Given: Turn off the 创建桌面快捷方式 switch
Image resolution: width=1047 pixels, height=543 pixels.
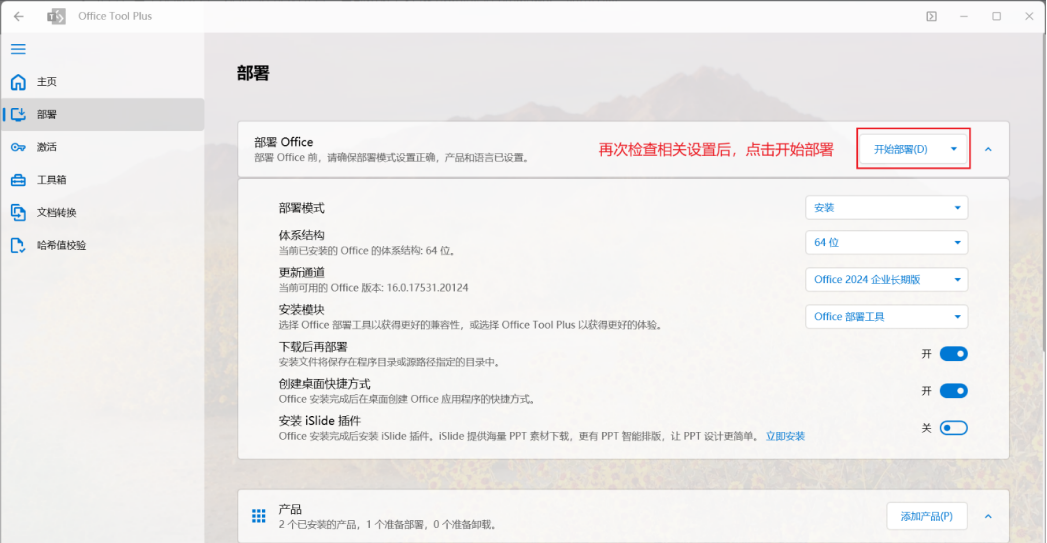Looking at the screenshot, I should click(x=954, y=391).
